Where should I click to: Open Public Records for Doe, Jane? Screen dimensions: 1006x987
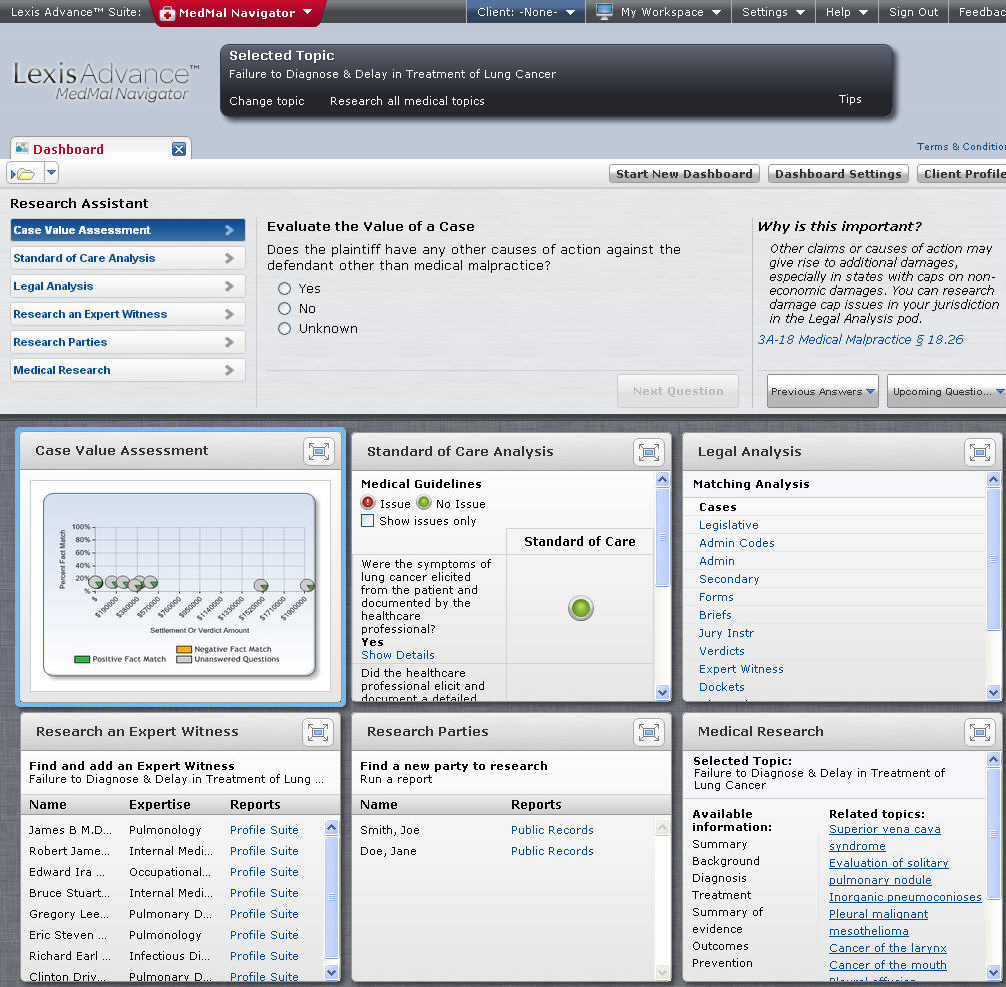(552, 851)
